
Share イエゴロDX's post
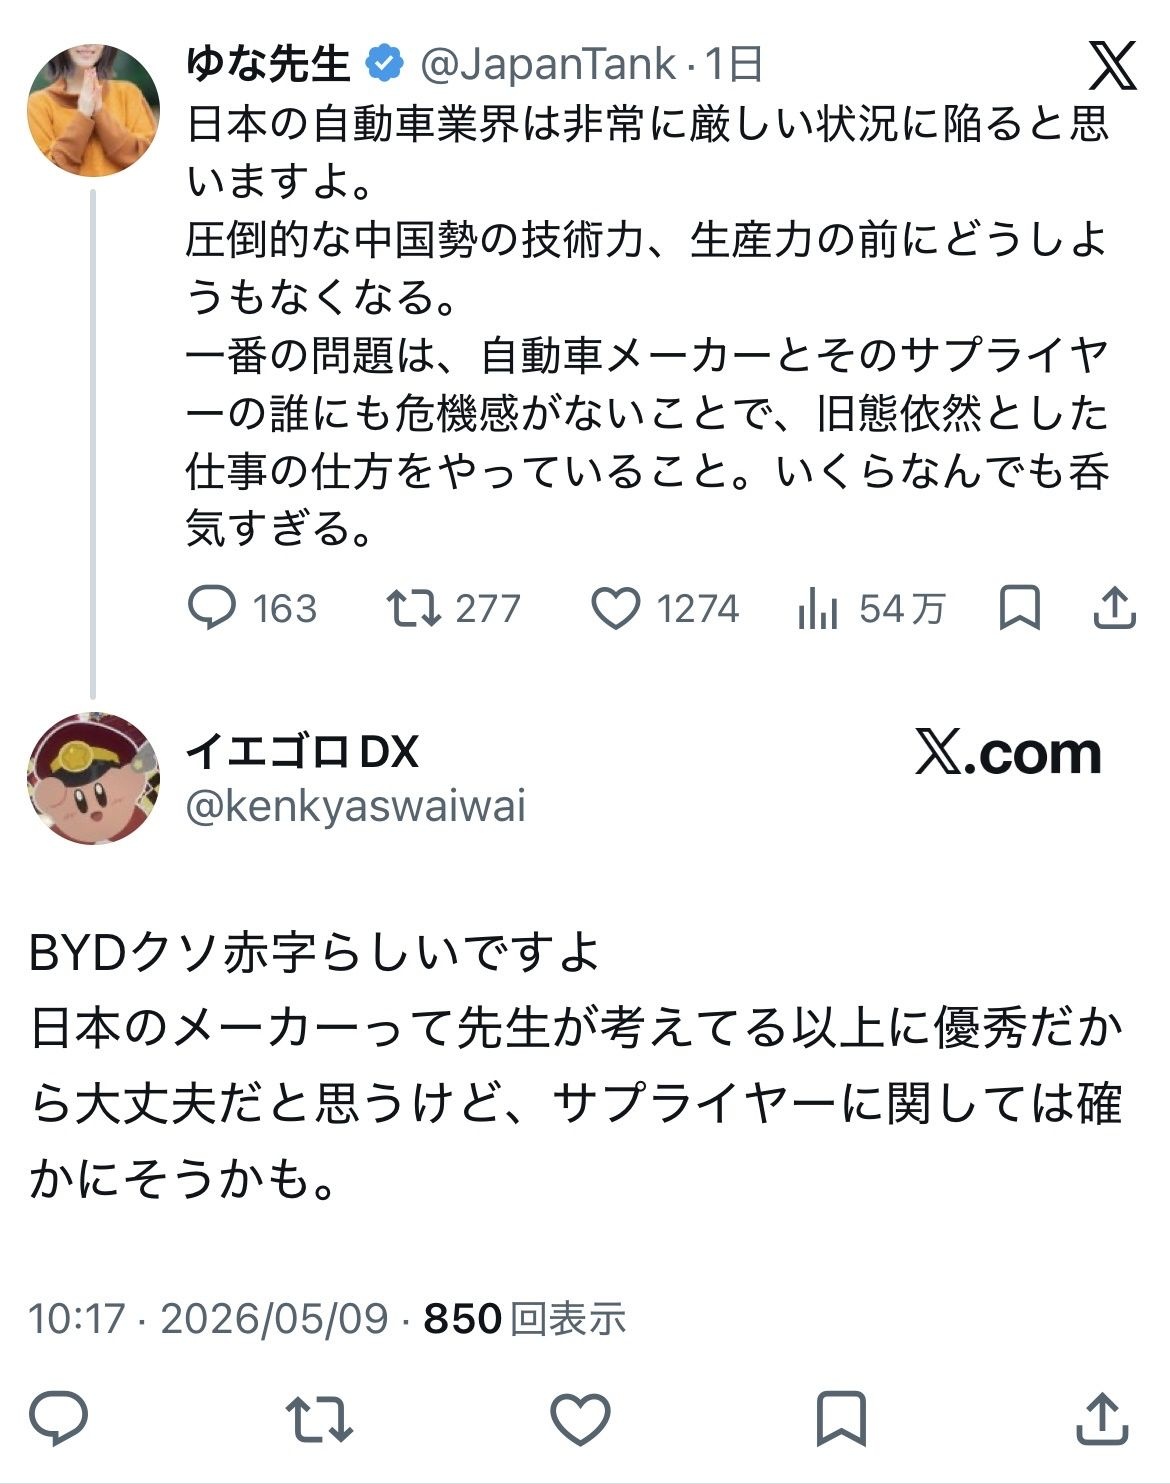(1101, 1417)
